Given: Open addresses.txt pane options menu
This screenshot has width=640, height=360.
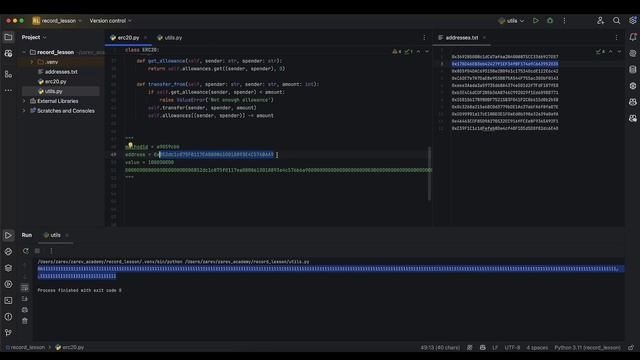Looking at the screenshot, I should coord(616,38).
